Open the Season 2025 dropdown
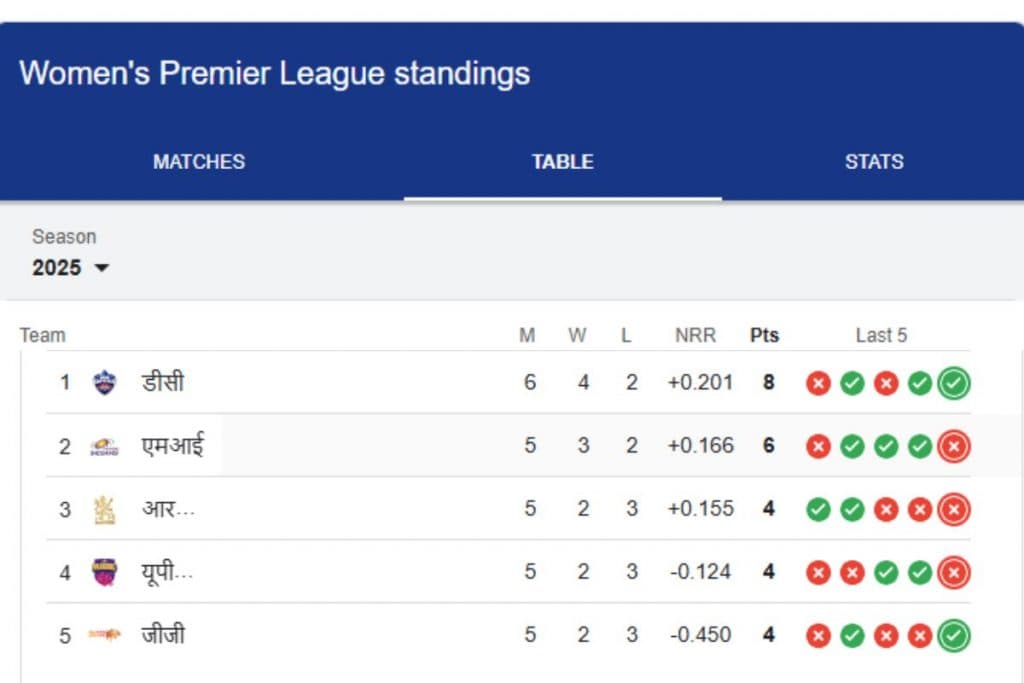 tap(70, 267)
